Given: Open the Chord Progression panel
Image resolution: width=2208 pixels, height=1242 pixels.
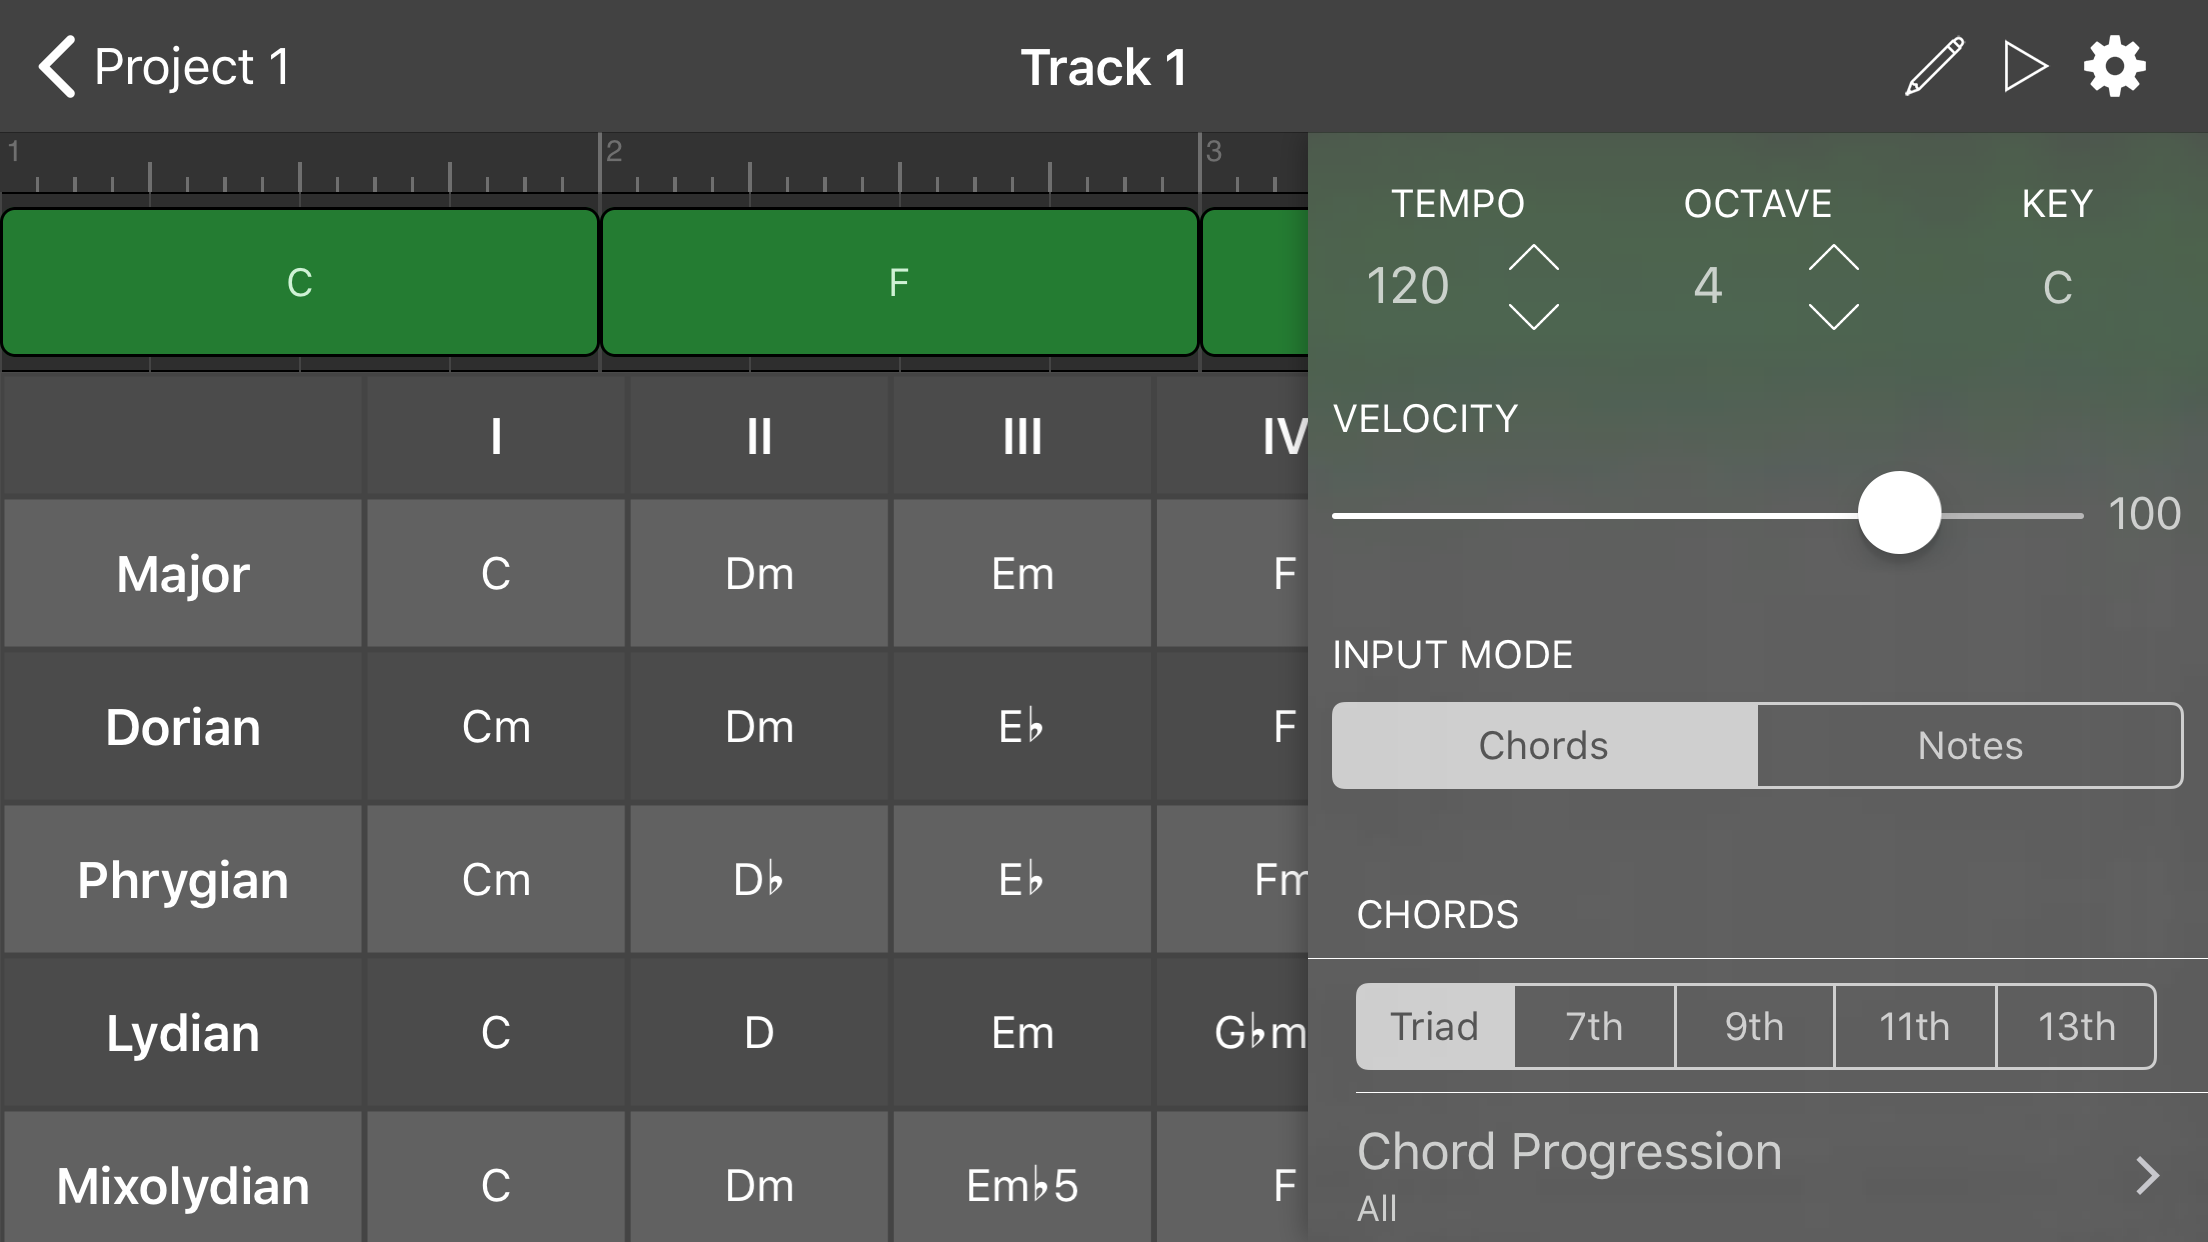Looking at the screenshot, I should 1568,1151.
